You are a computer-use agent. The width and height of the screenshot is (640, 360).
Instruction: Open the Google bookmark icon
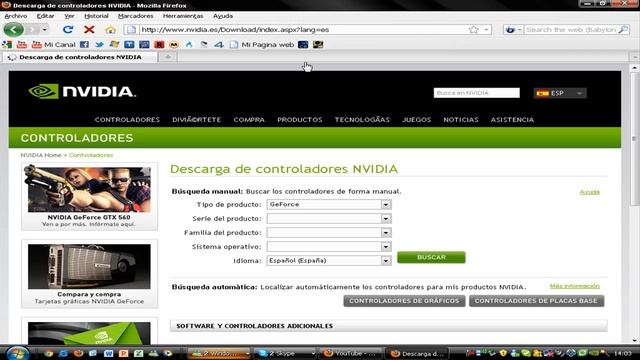[x=7, y=44]
